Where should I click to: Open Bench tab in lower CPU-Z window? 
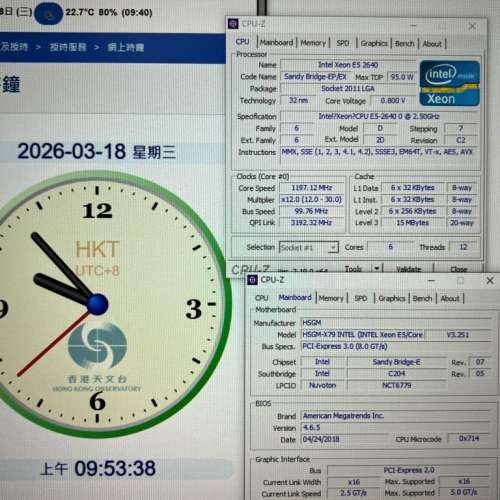[x=422, y=299]
